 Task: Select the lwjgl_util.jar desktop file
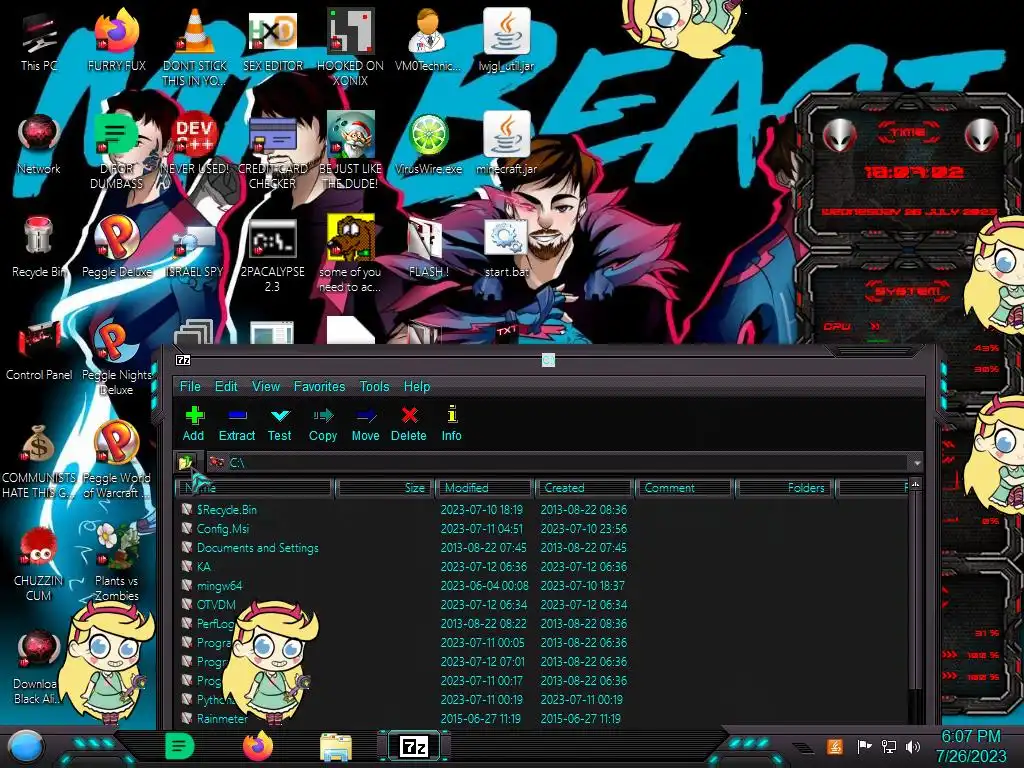click(506, 40)
